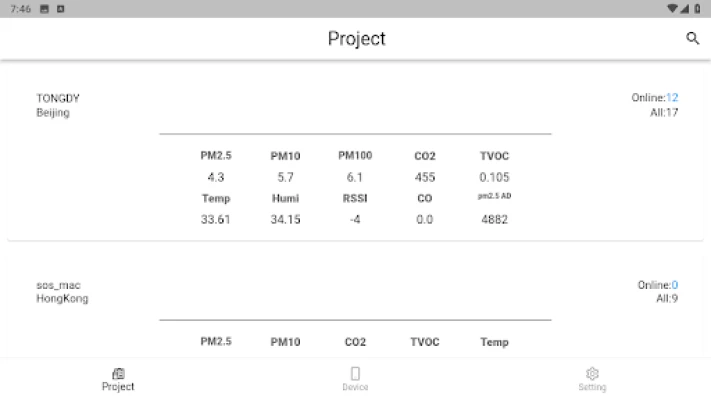711x400 pixels.
Task: Open the TONGDY project name
Action: 58,98
